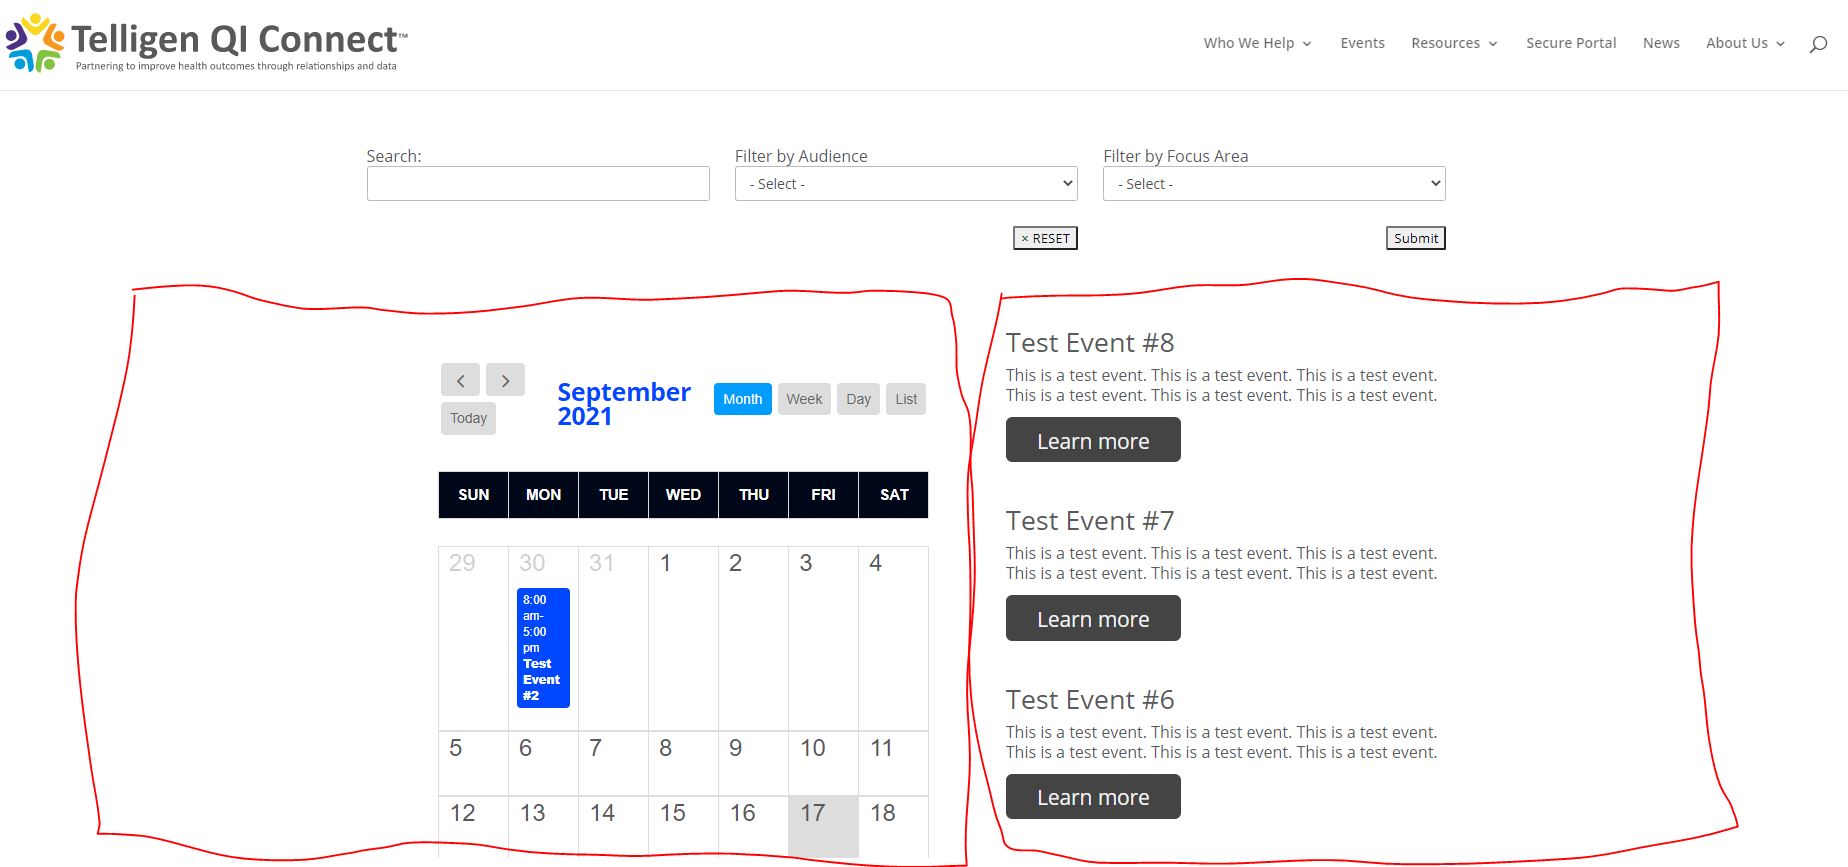This screenshot has width=1848, height=867.
Task: Switch calendar to Day view
Action: point(858,399)
